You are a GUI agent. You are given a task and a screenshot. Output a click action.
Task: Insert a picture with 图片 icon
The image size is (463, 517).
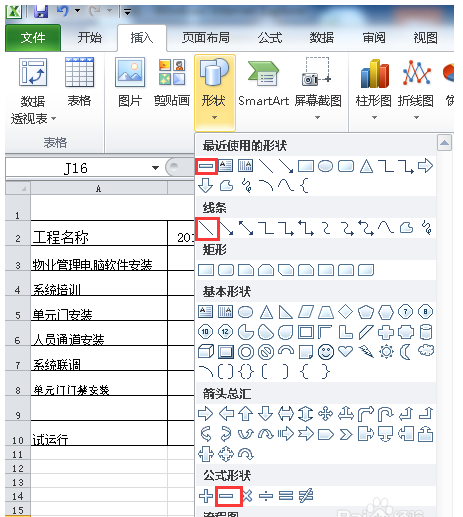coord(130,82)
